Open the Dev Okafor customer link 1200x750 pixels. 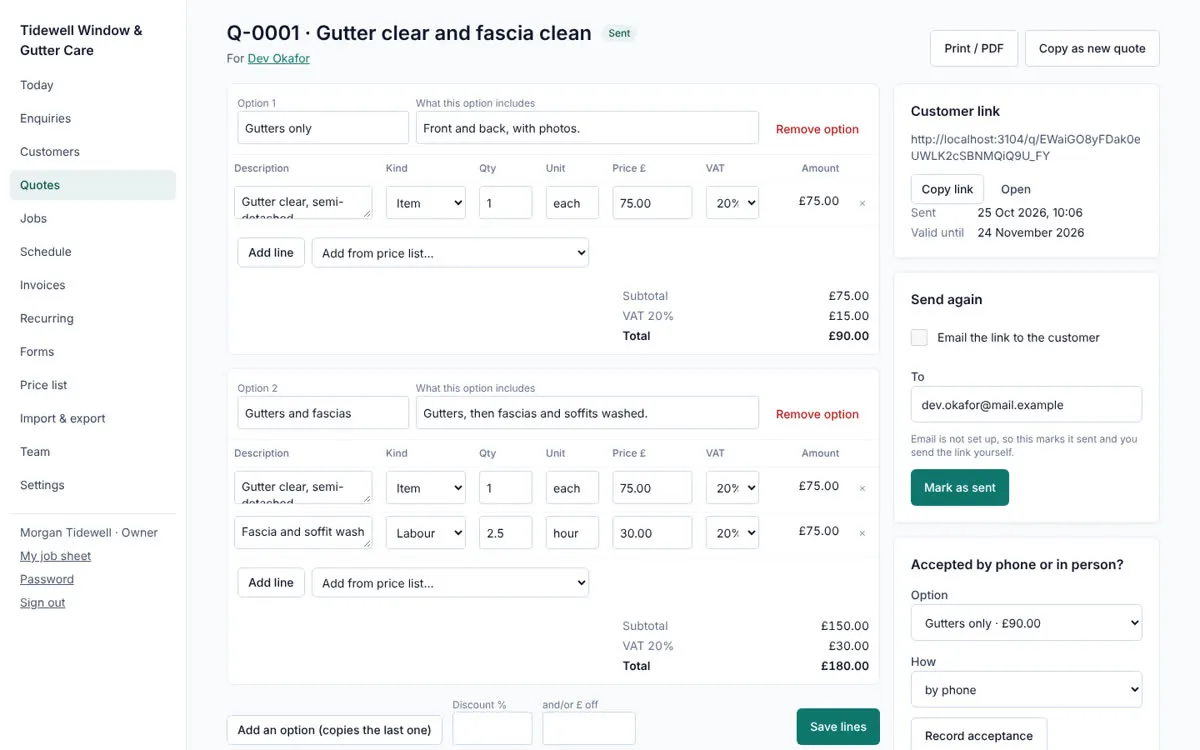[x=279, y=59]
